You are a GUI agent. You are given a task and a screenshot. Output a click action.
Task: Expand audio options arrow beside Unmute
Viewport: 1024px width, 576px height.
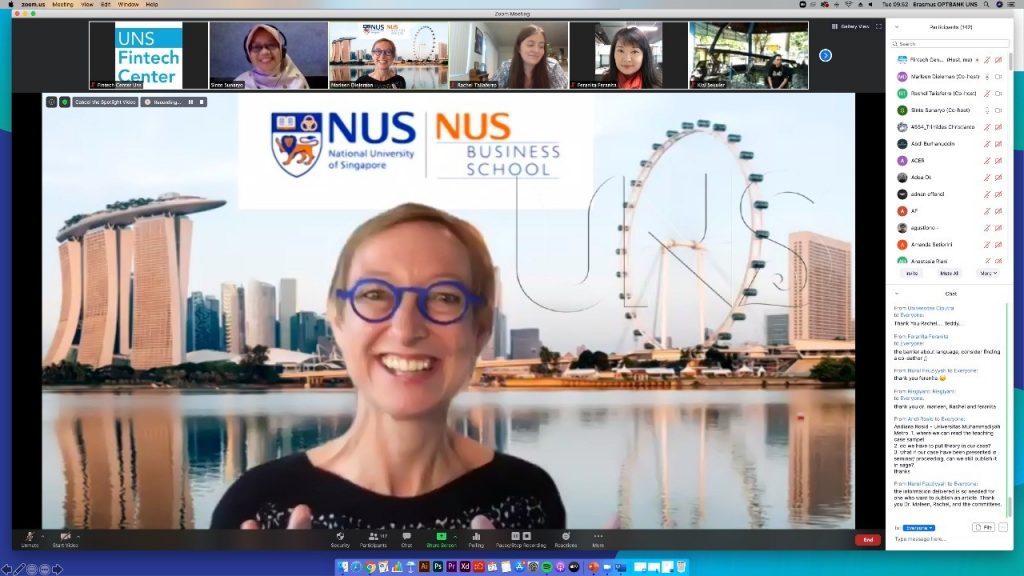click(43, 536)
